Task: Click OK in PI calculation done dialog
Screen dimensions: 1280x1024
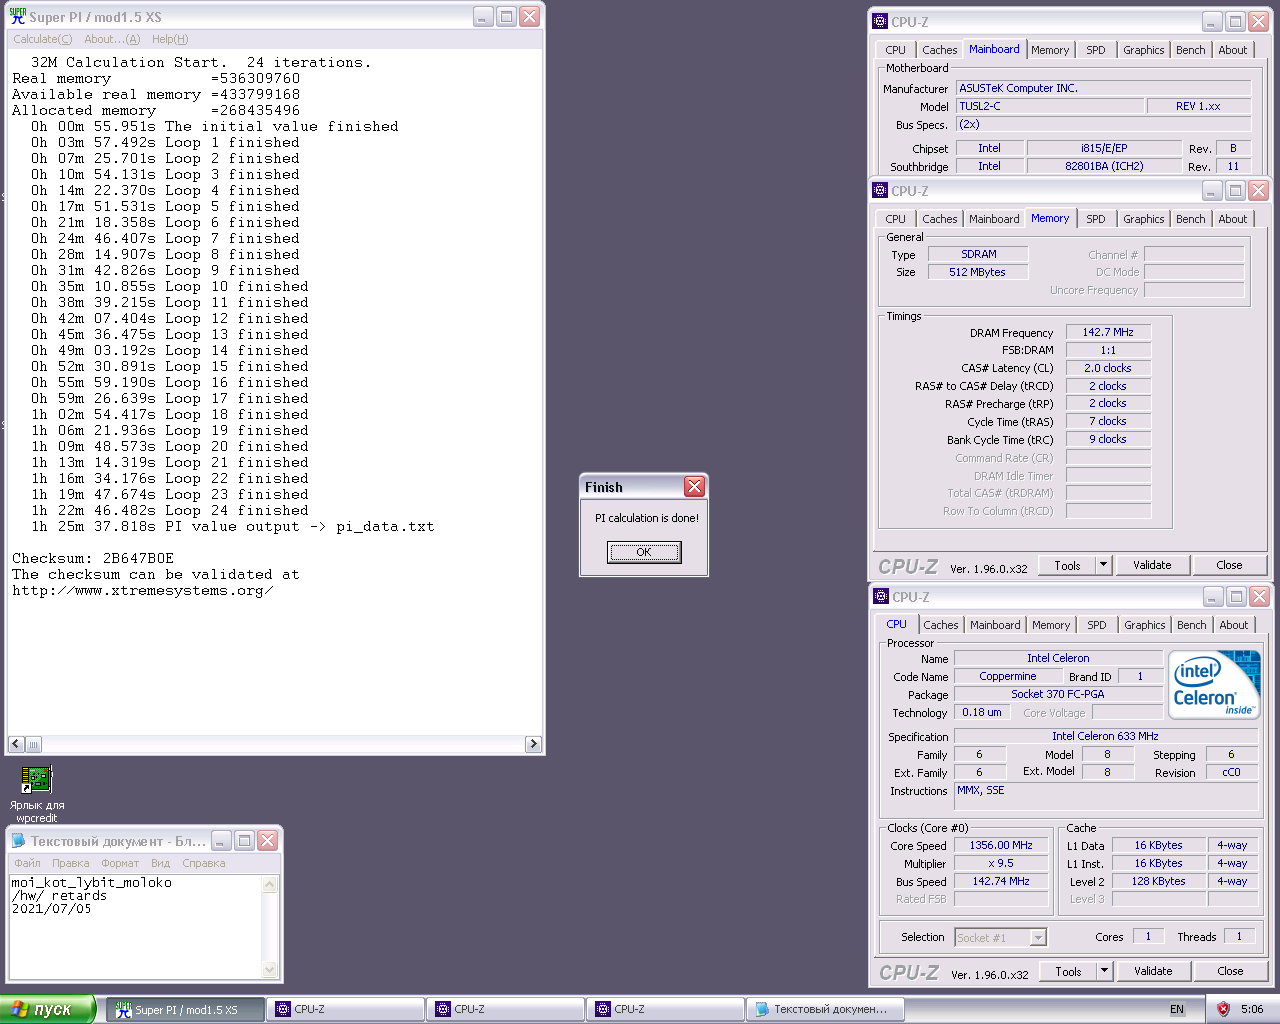Action: (x=644, y=552)
